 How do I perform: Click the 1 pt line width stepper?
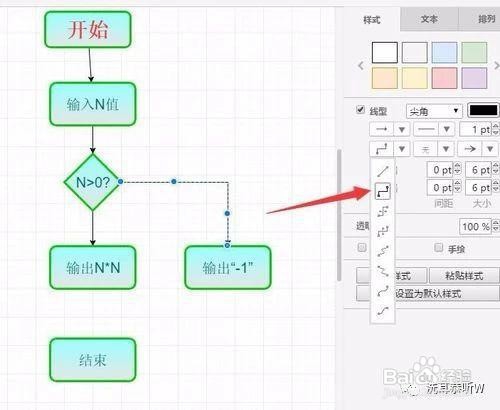[x=496, y=129]
